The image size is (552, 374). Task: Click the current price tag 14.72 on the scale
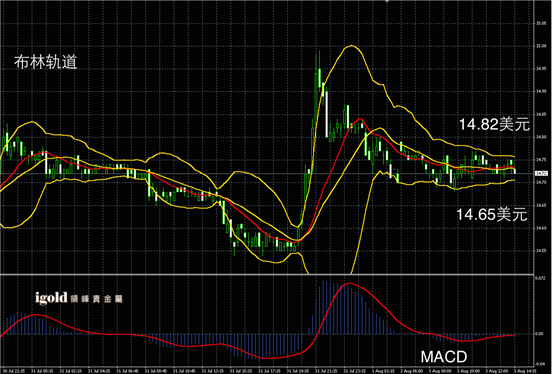coord(541,173)
